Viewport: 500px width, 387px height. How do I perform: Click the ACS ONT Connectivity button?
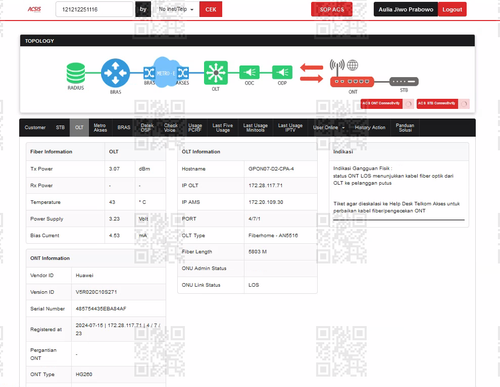point(381,104)
